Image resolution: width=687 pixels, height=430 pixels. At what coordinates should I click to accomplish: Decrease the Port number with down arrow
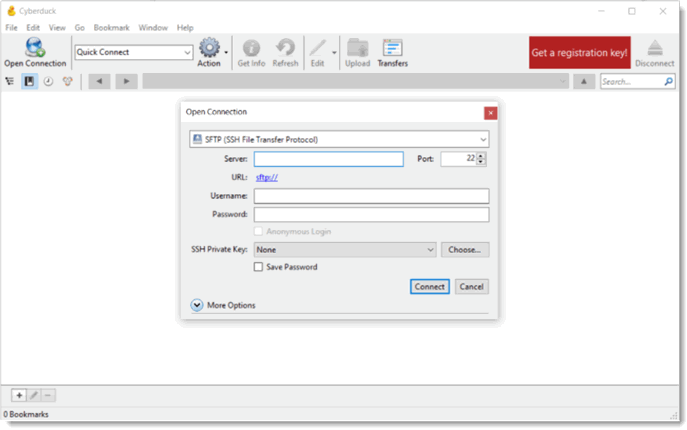pyautogui.click(x=481, y=162)
